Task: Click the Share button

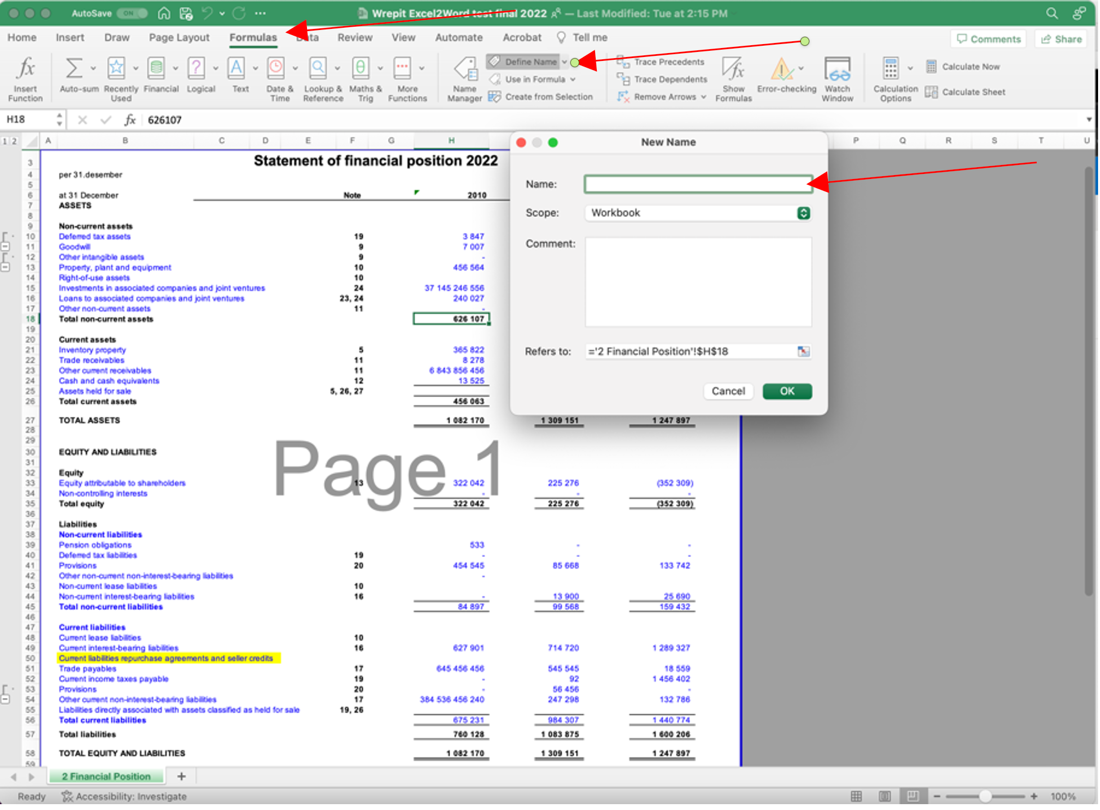Action: click(1061, 39)
